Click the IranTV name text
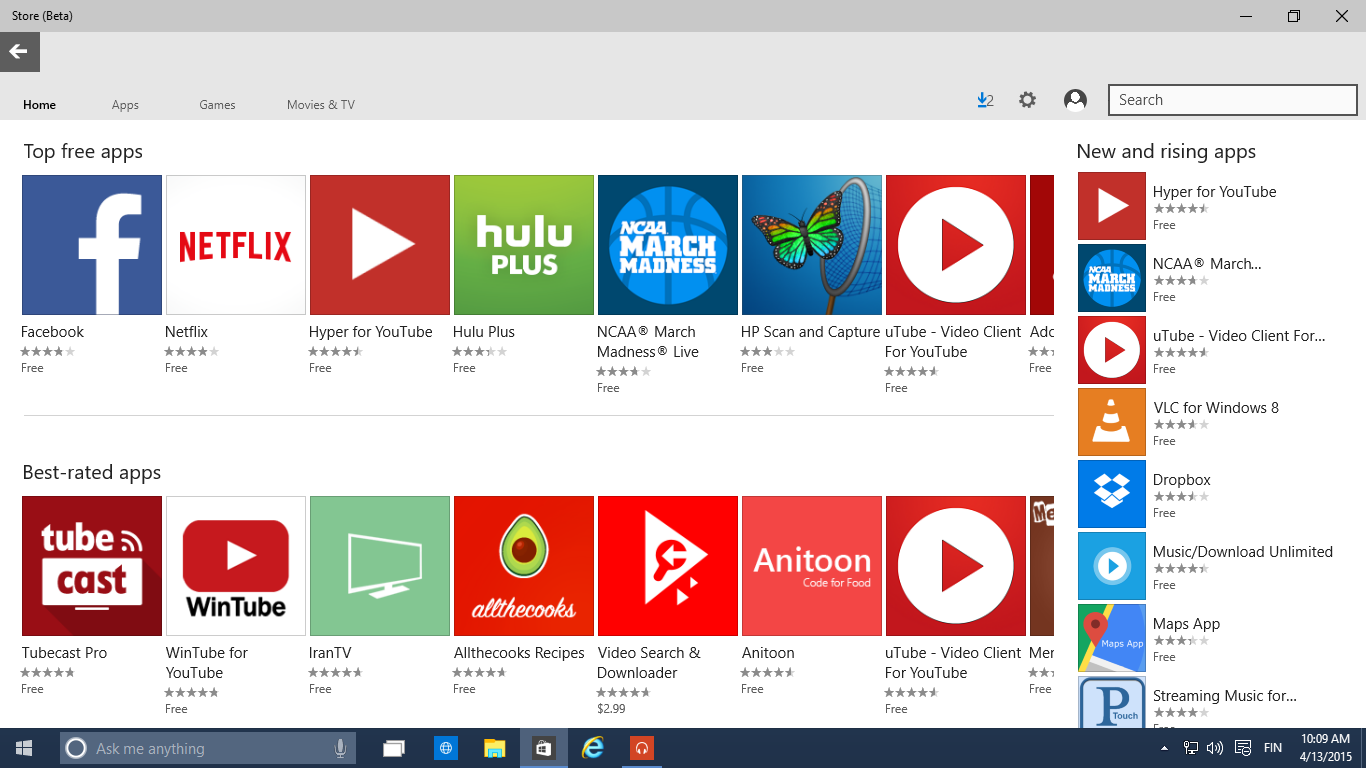Screen dimensions: 1366x768 (331, 653)
